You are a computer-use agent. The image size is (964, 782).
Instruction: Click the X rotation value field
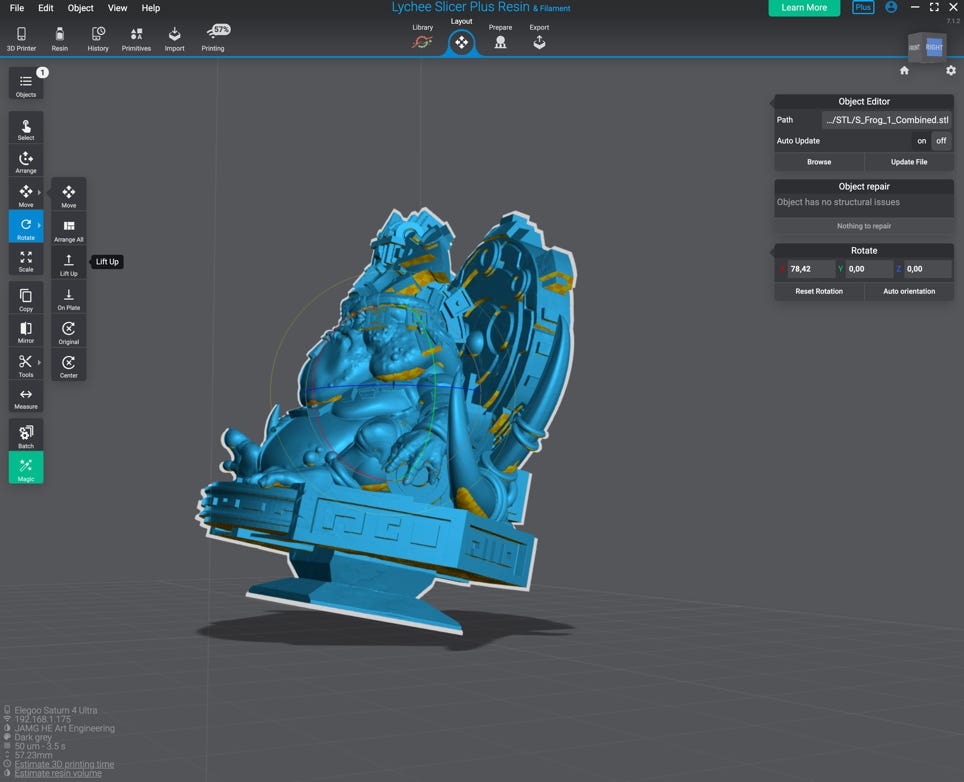click(x=810, y=269)
